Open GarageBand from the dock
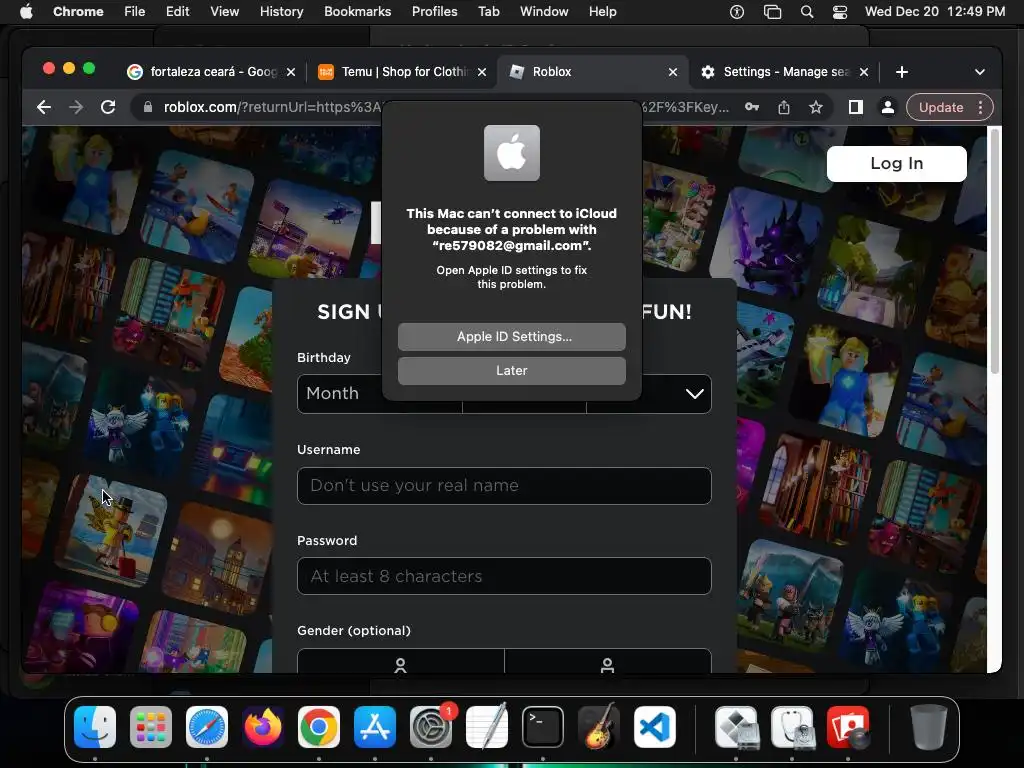 coord(599,727)
